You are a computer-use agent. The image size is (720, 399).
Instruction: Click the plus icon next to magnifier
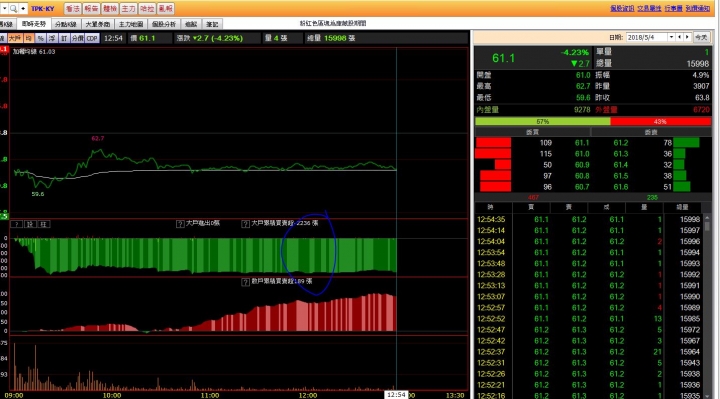click(x=22, y=8)
